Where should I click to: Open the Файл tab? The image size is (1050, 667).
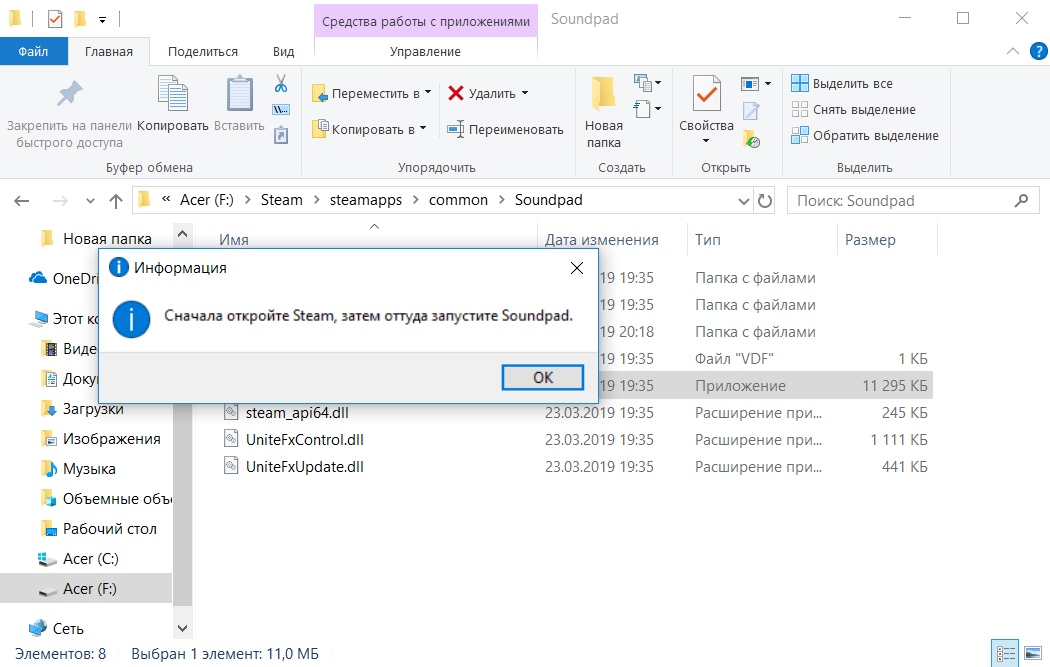(x=33, y=51)
